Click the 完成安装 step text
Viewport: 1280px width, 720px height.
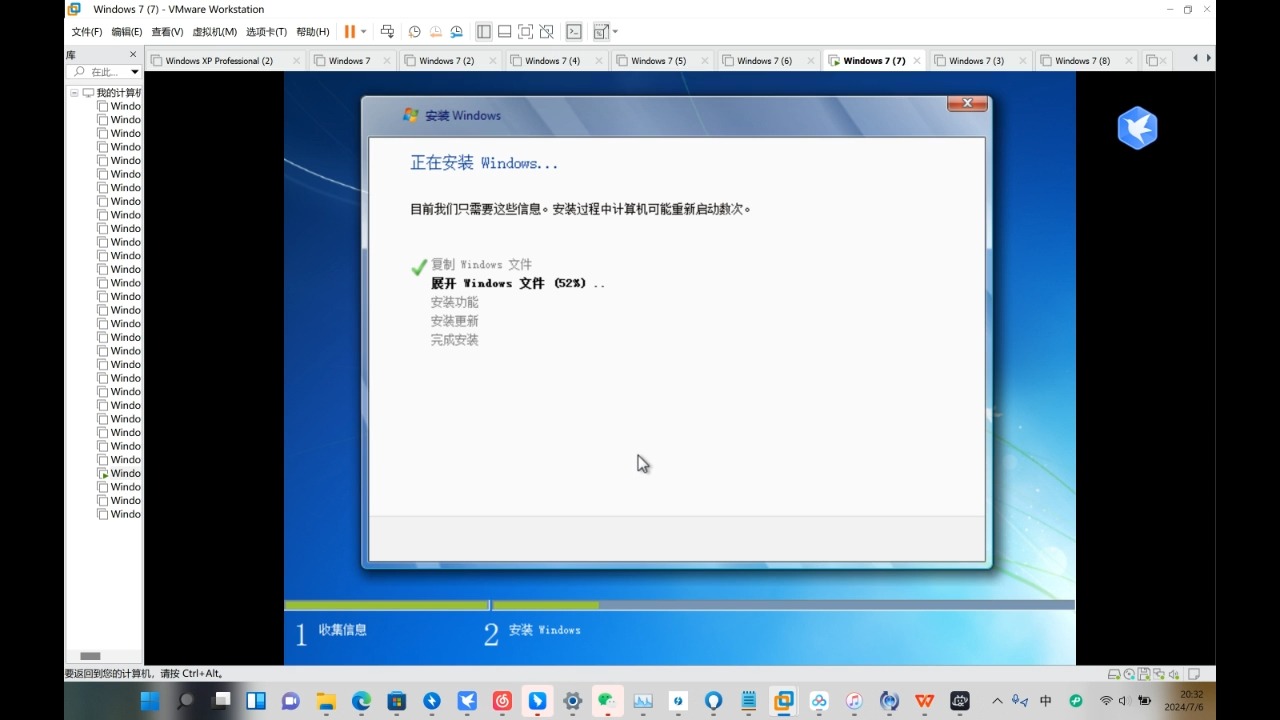pos(455,340)
